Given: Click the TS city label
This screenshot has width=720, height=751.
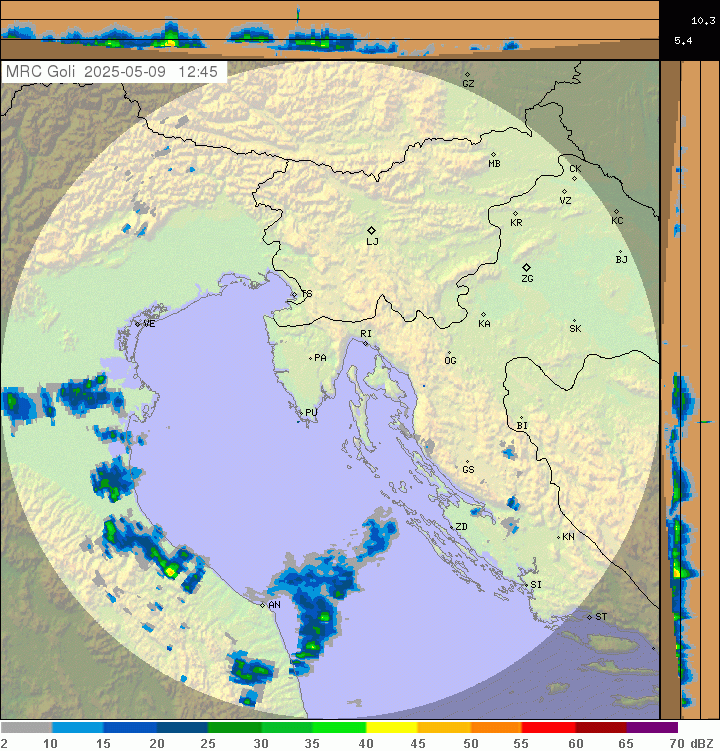Looking at the screenshot, I should (307, 294).
